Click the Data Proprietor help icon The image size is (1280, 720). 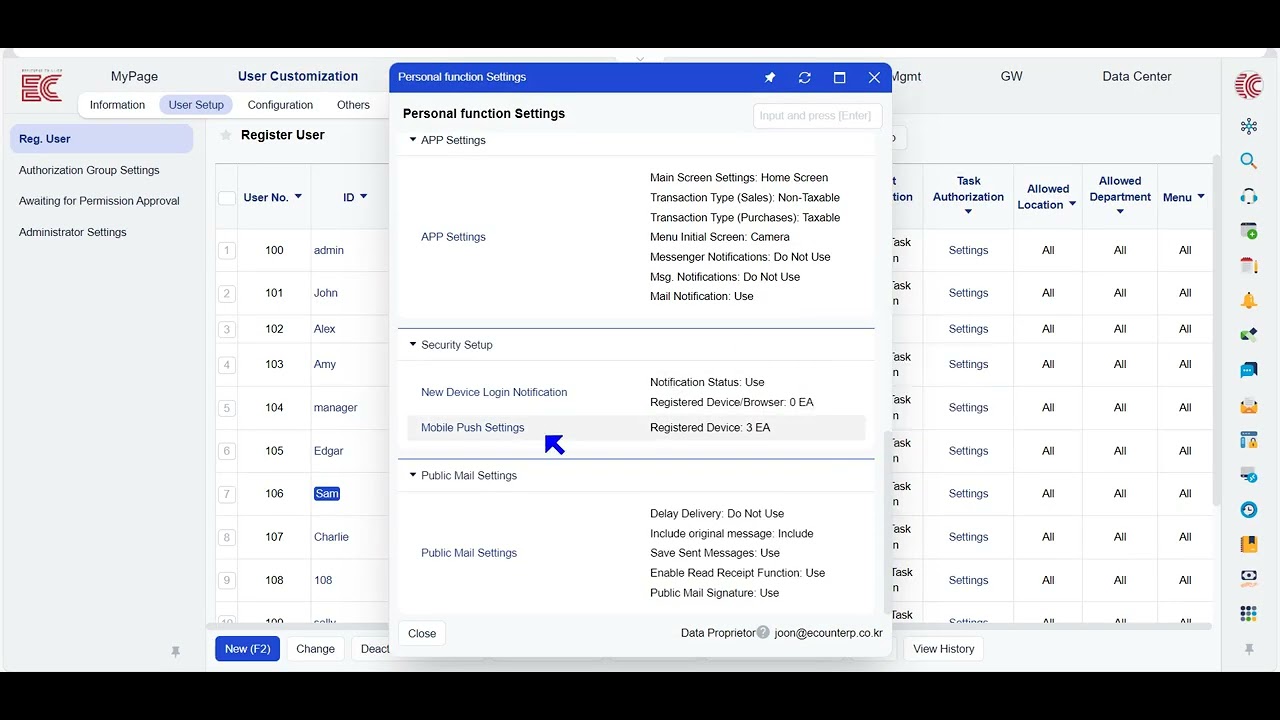point(763,632)
